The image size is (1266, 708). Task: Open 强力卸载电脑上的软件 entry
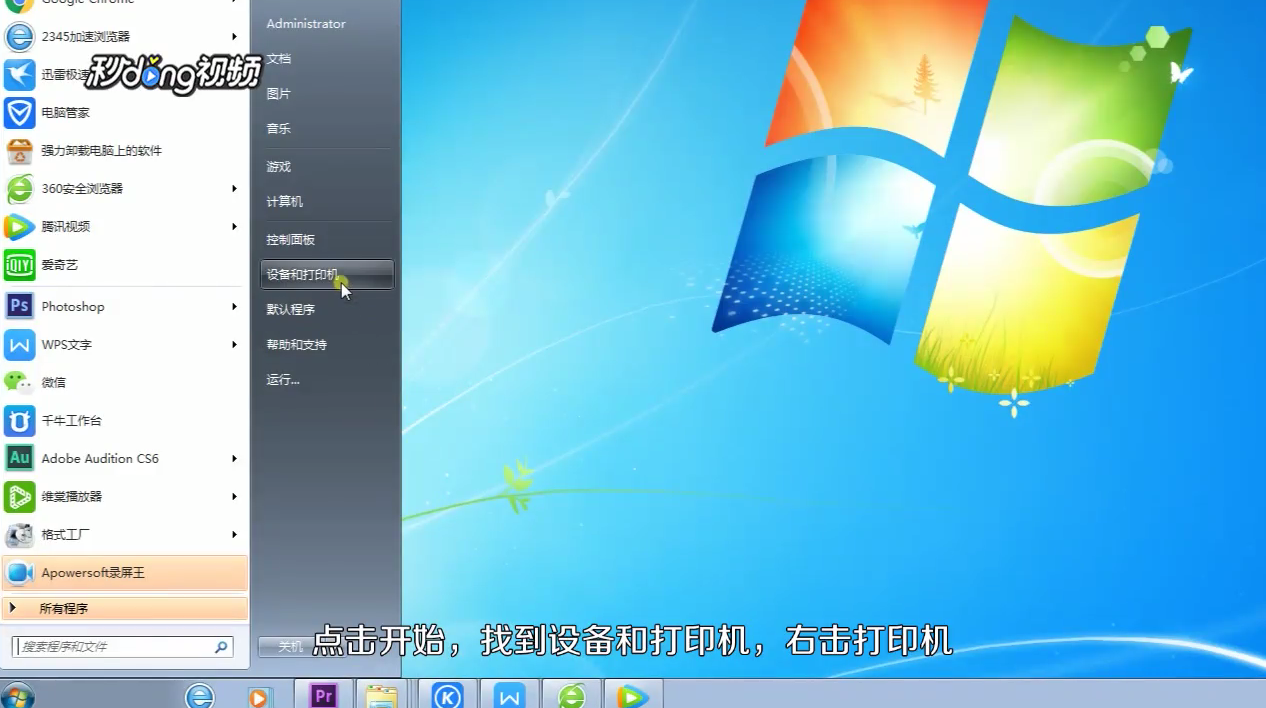(x=124, y=151)
